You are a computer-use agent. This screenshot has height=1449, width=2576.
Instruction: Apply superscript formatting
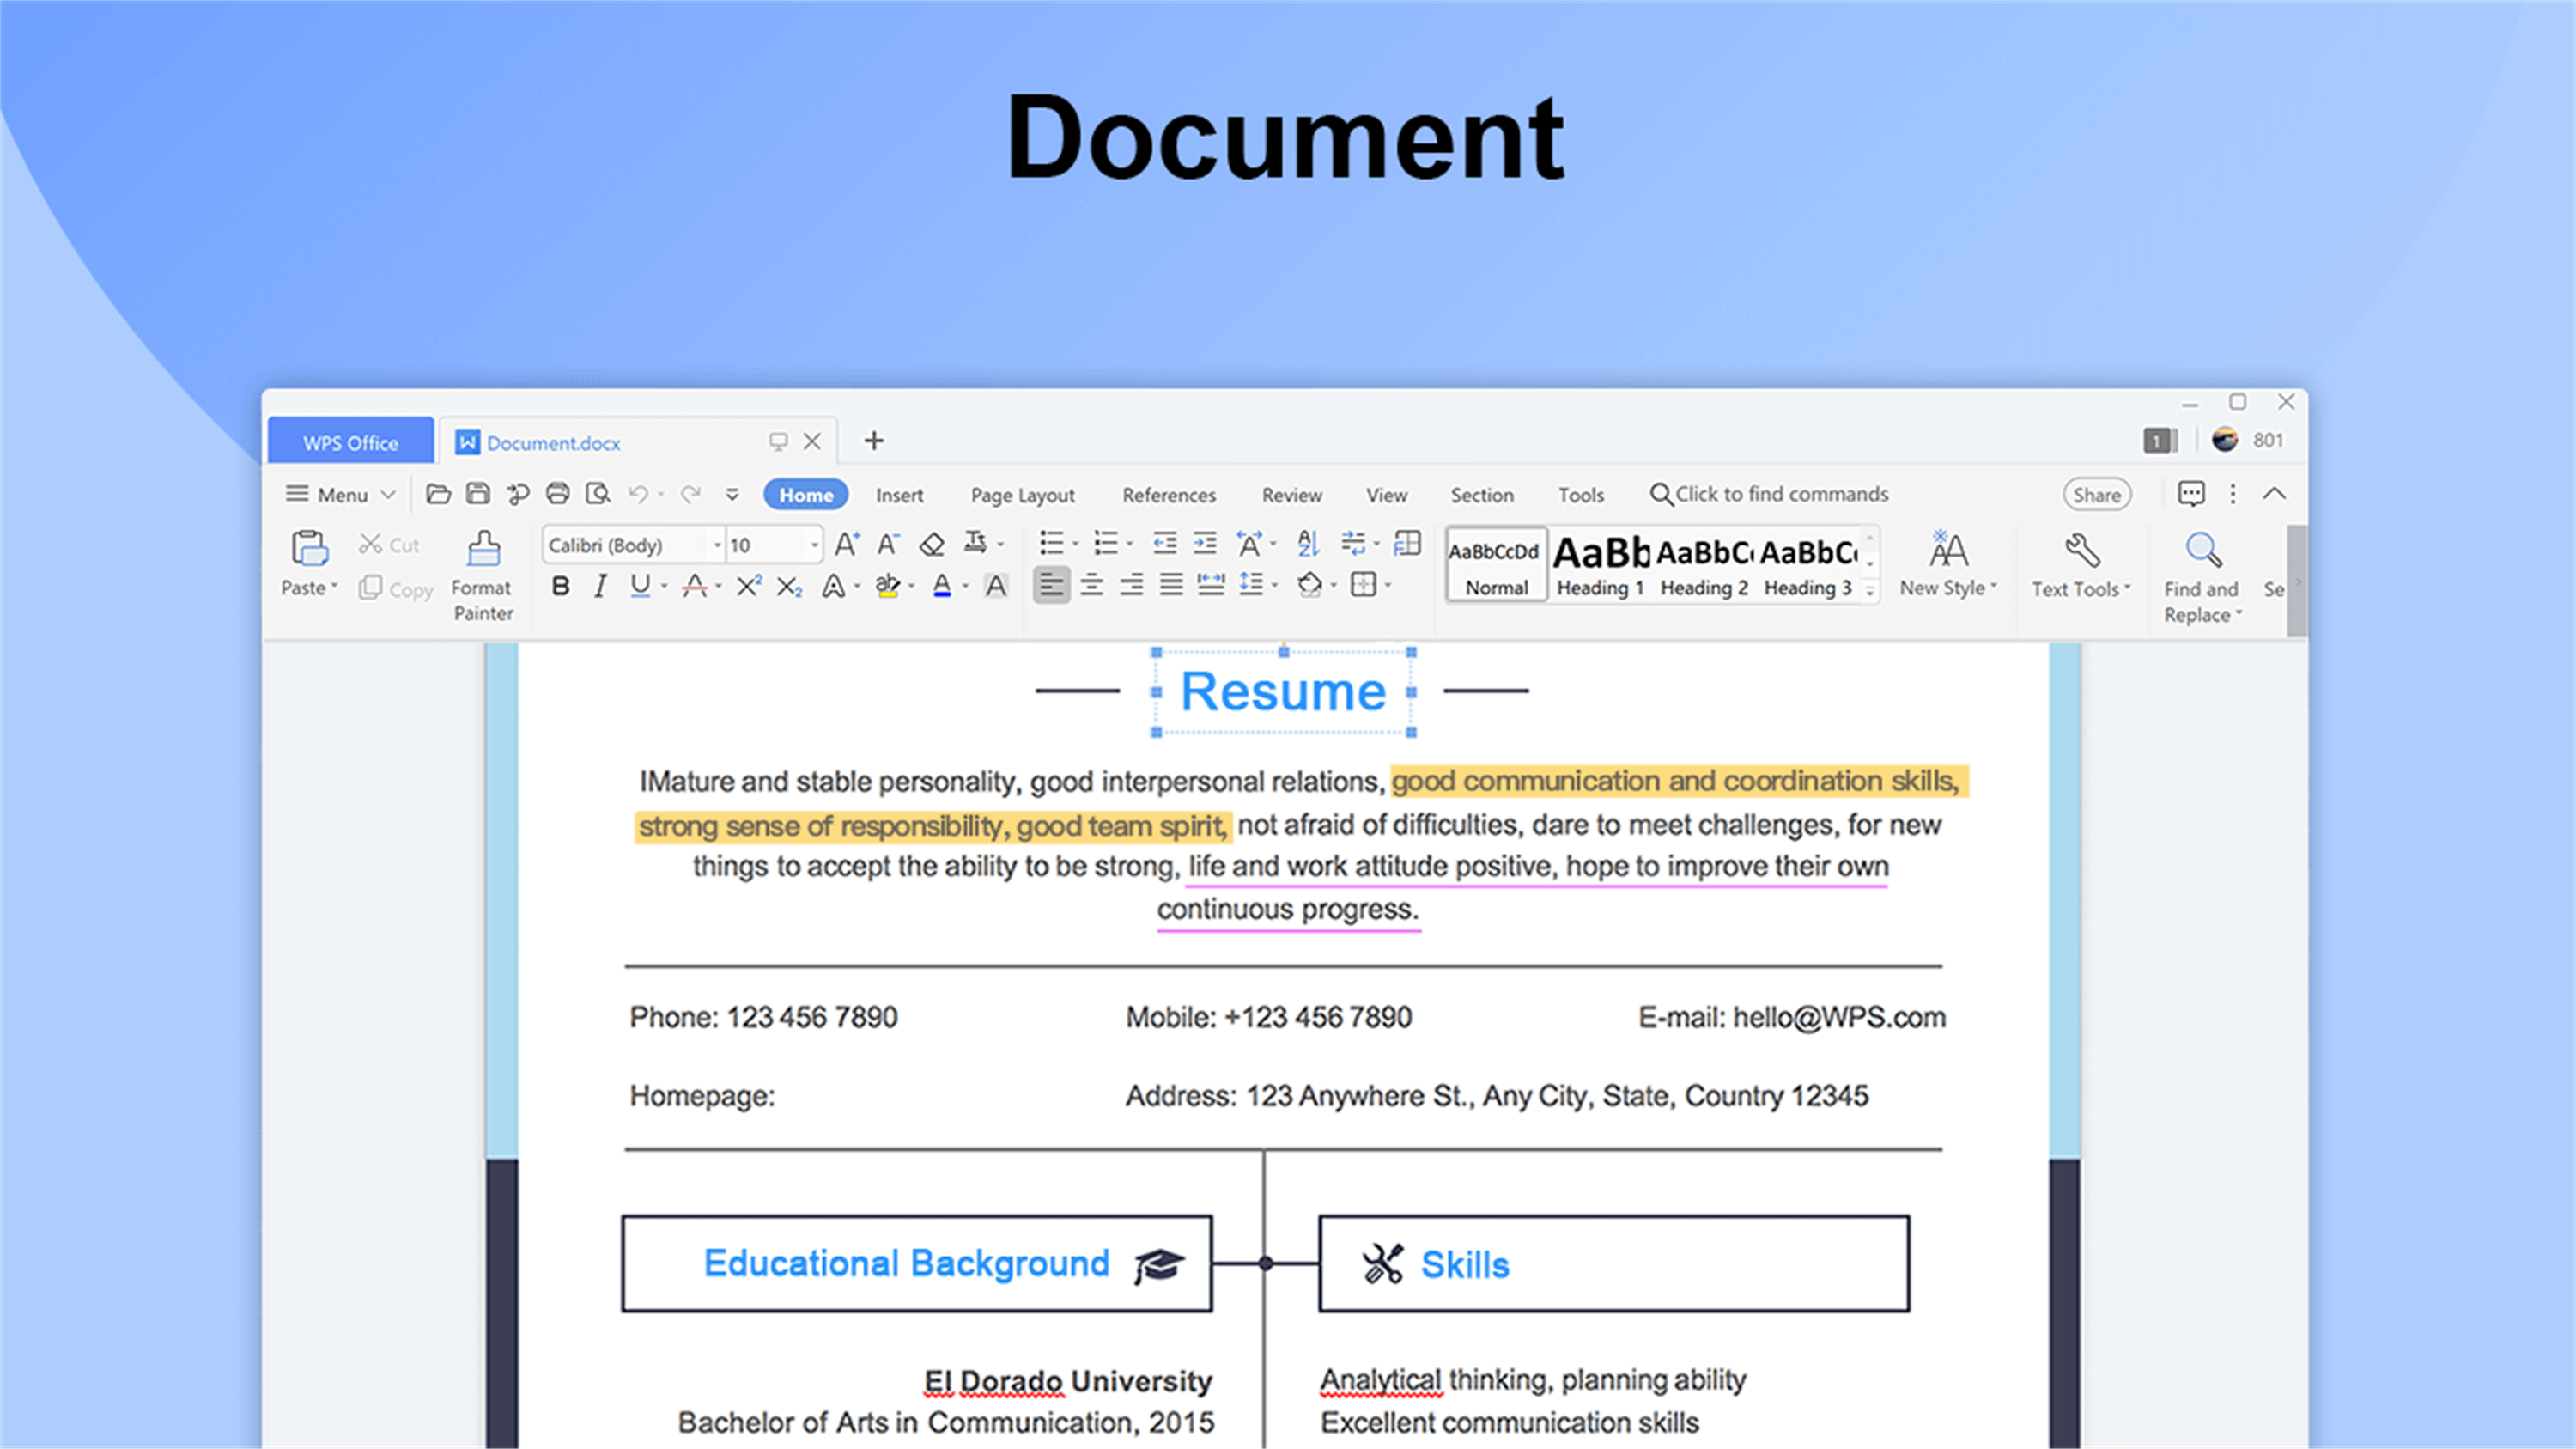(748, 586)
